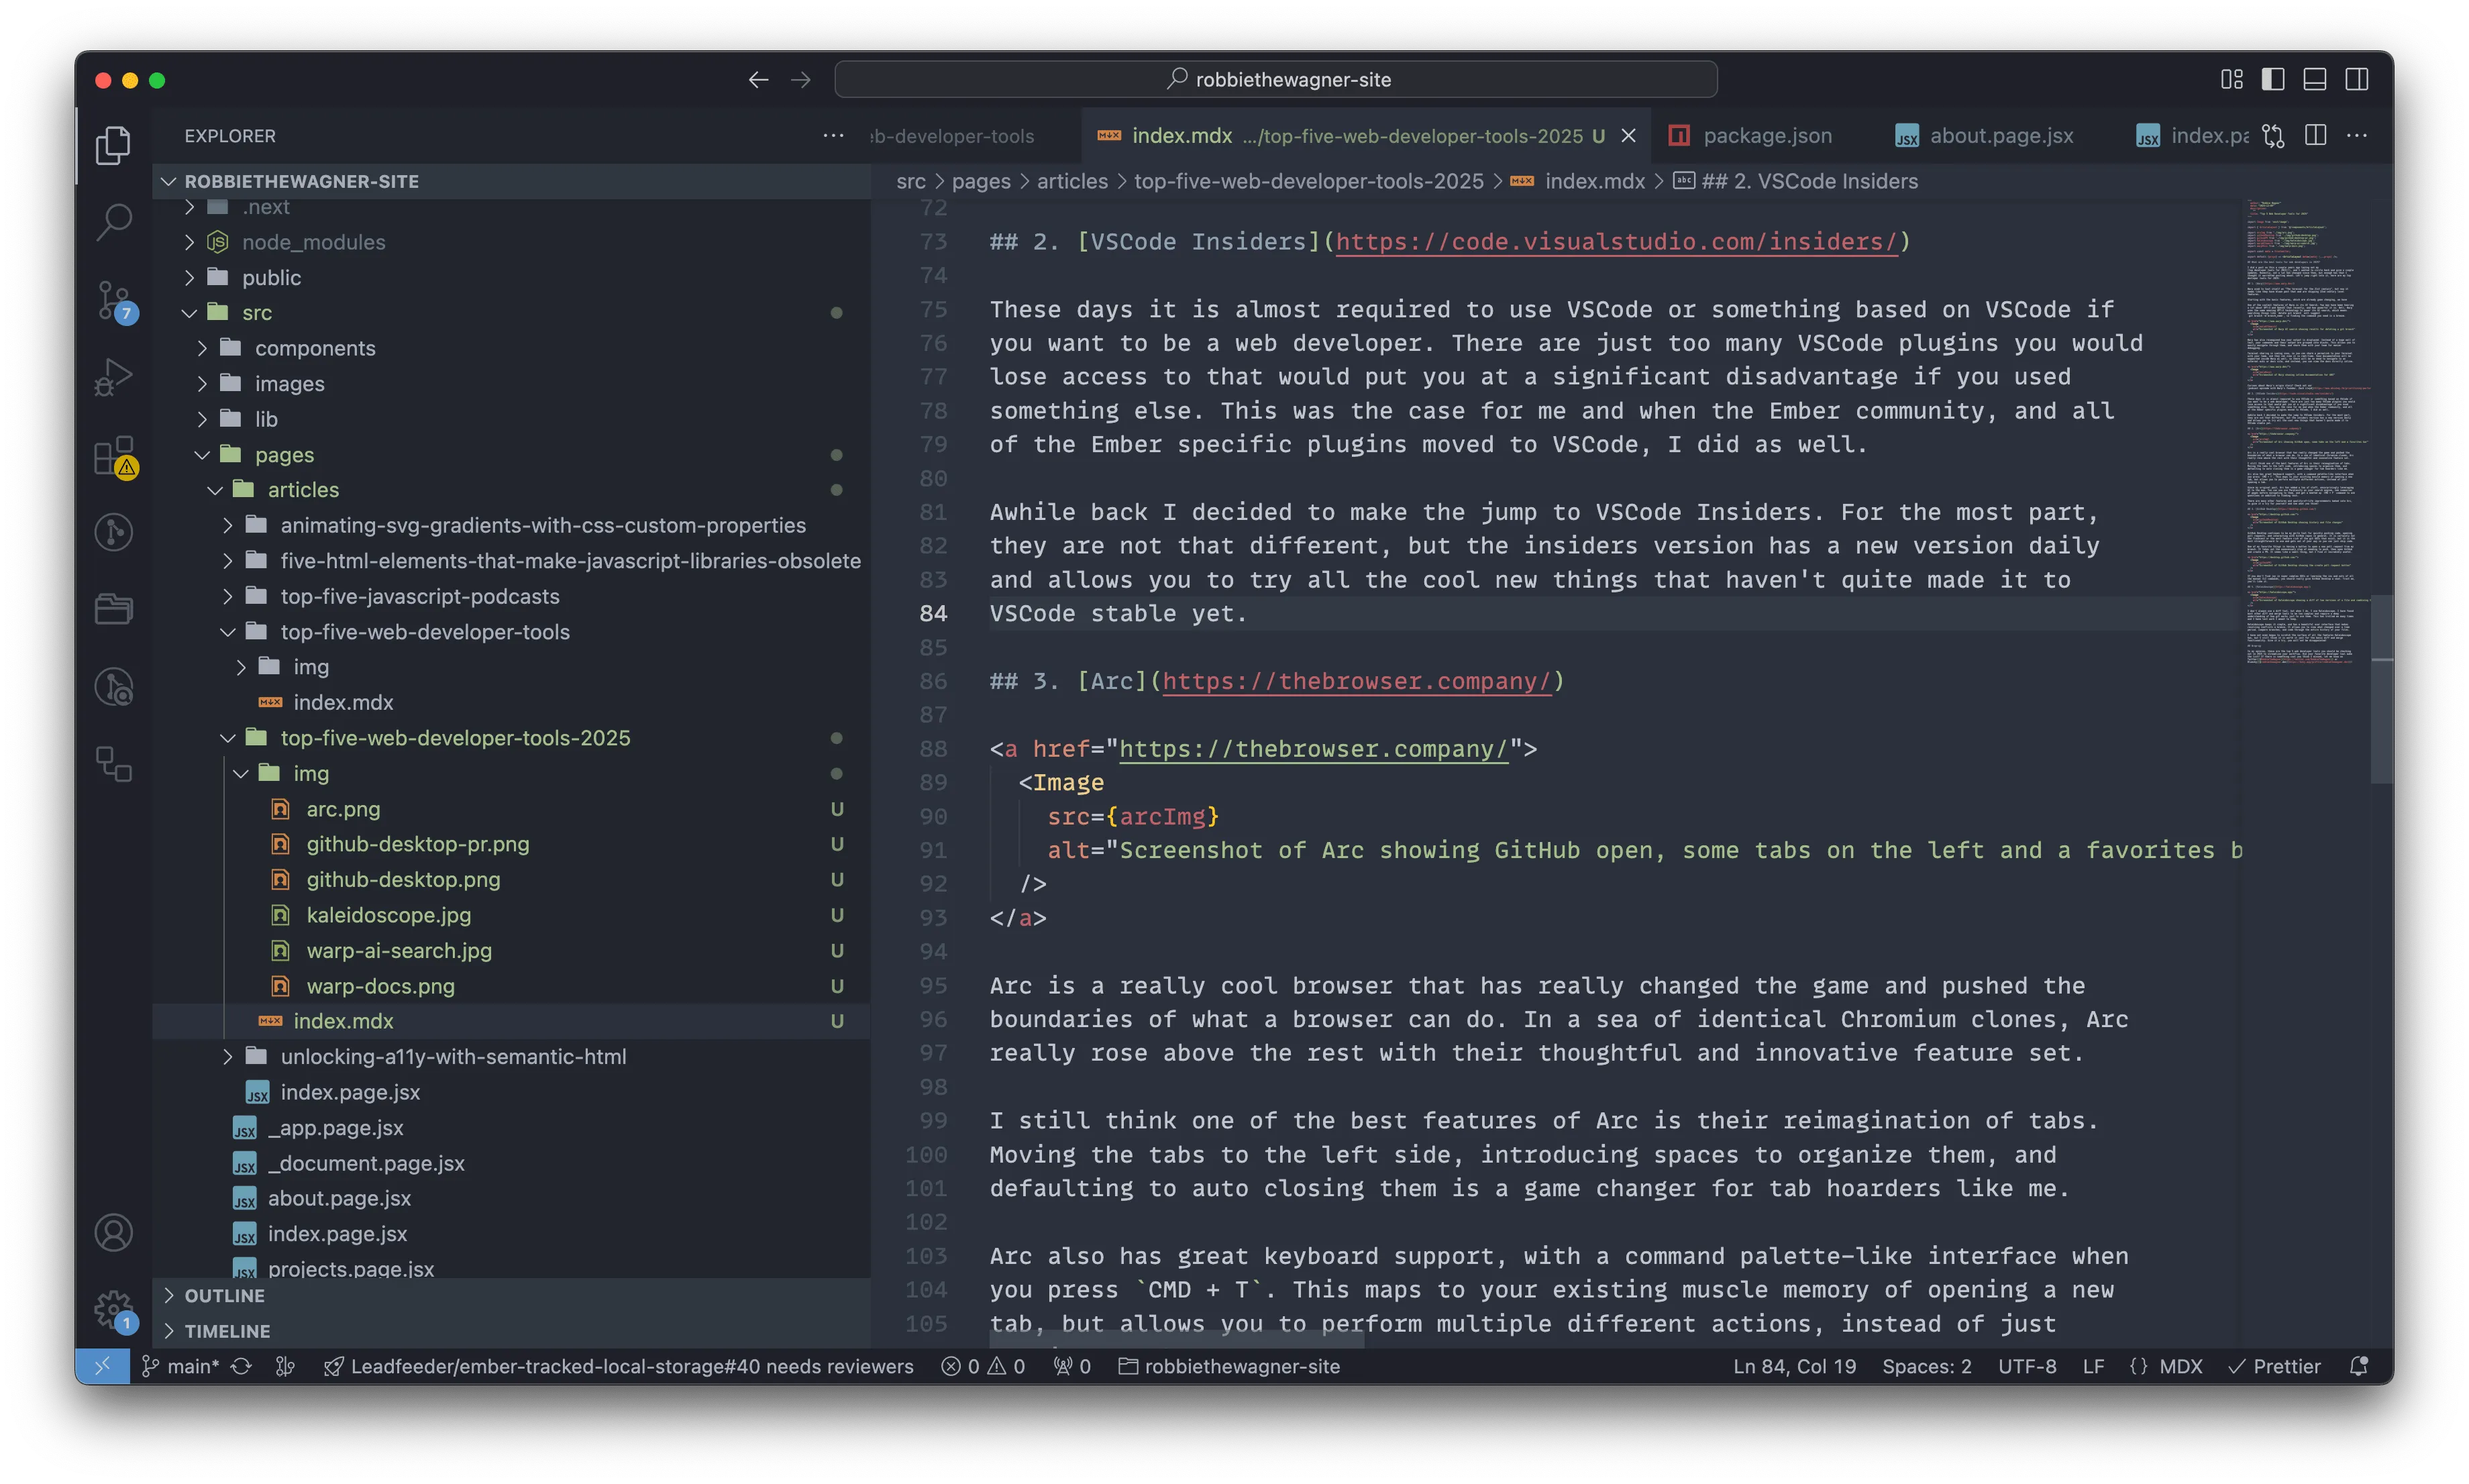Collapse the ROBBIETHEWAGNER-SITE root folder

(x=511, y=181)
